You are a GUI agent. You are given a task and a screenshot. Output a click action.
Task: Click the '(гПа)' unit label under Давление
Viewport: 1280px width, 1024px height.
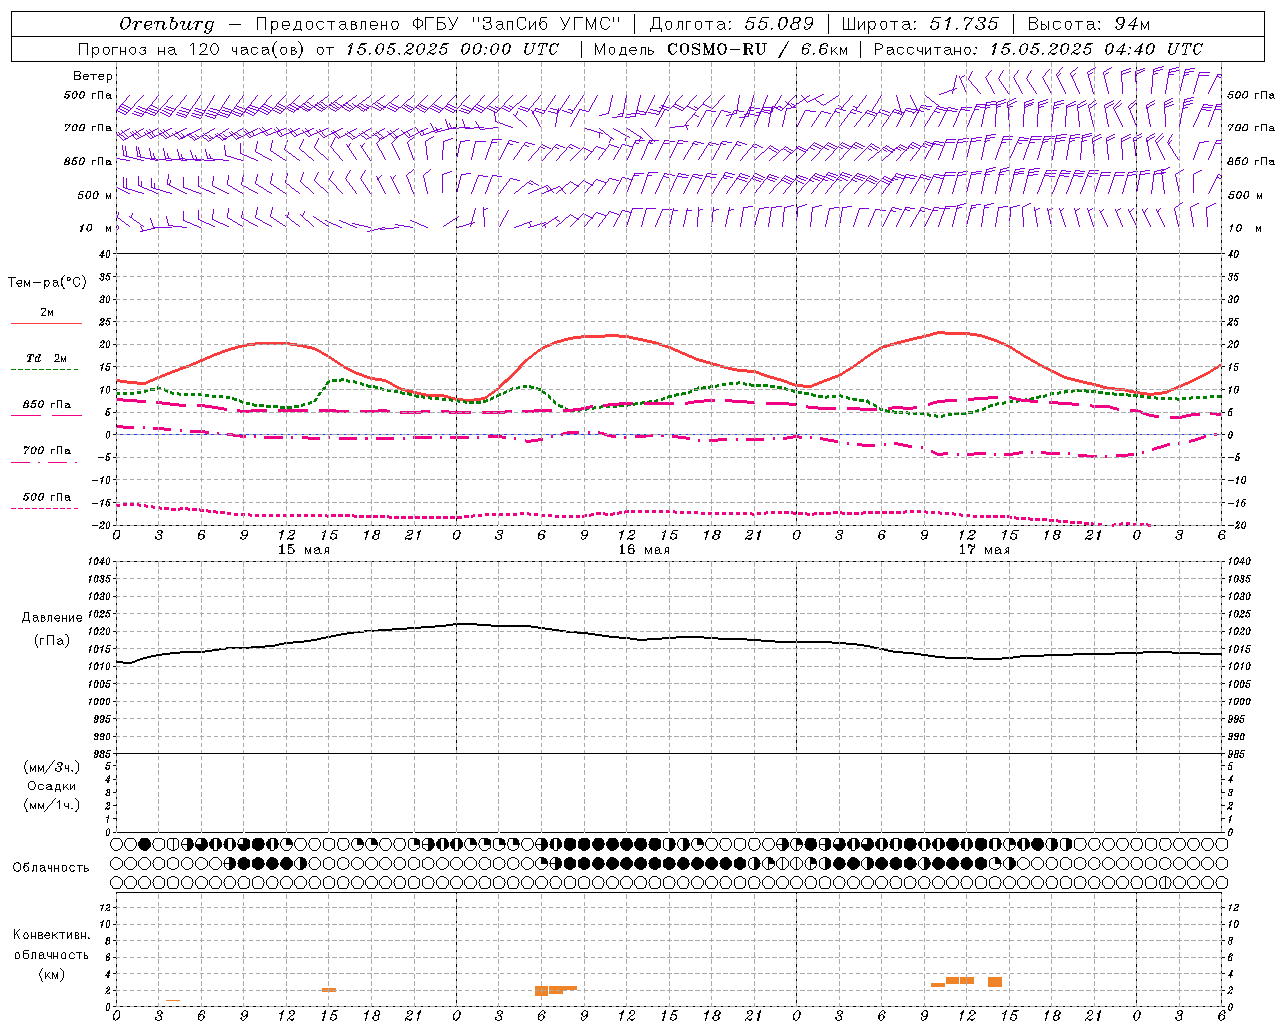[51, 640]
